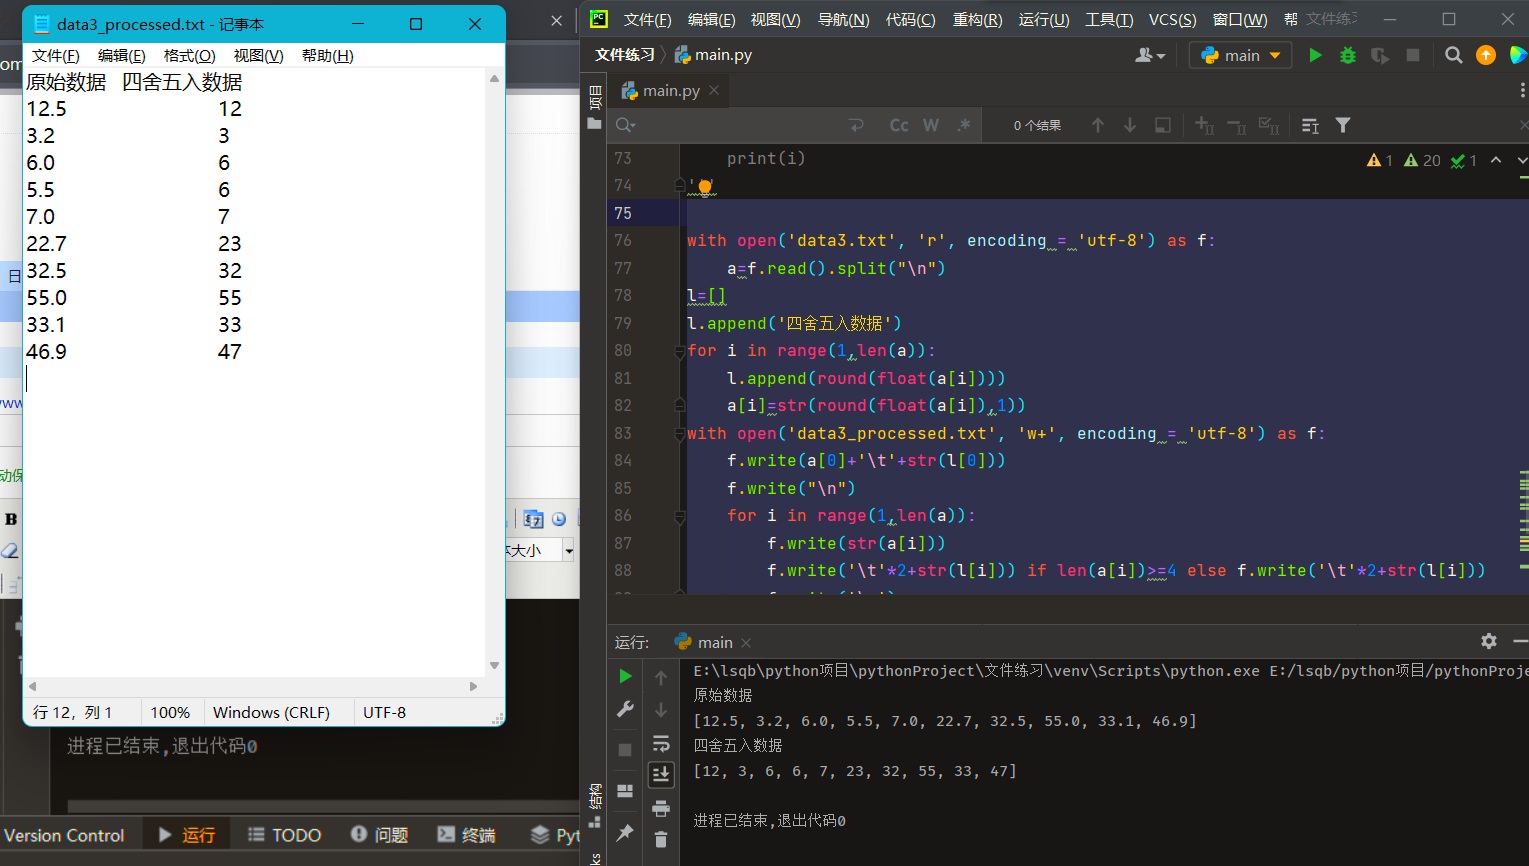
Task: Clear console output with the trash icon
Action: [x=661, y=839]
